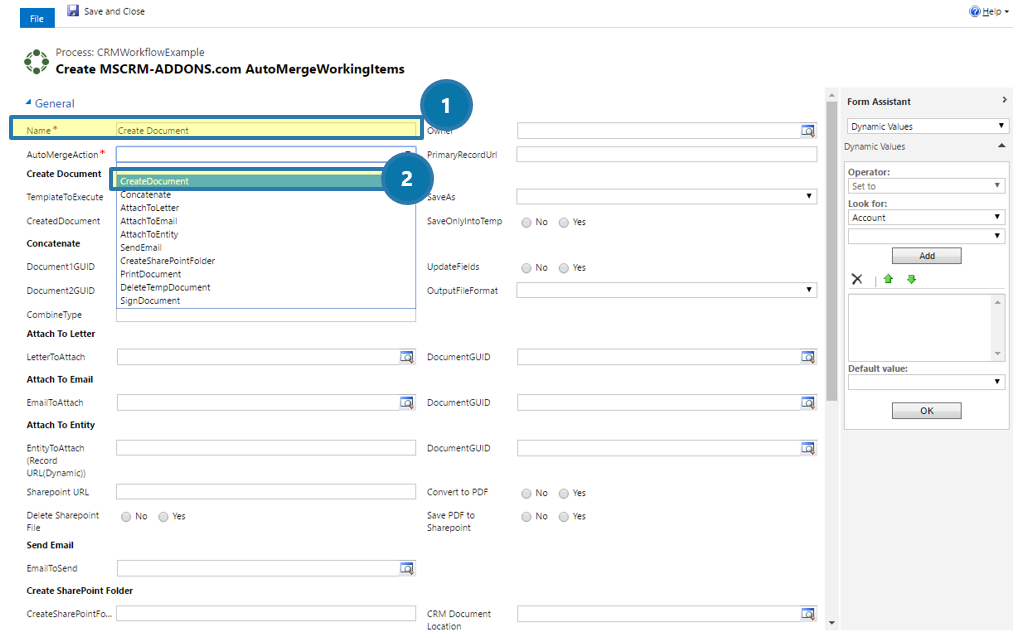This screenshot has width=1021, height=638.
Task: Open the Owner lookup icon
Action: [807, 131]
